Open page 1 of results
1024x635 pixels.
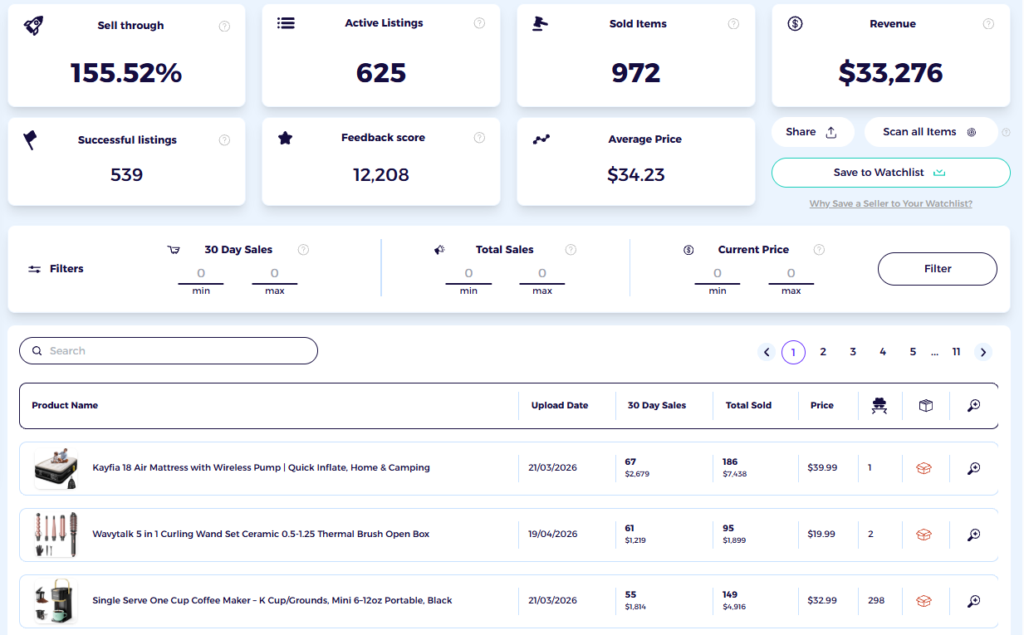pos(793,352)
